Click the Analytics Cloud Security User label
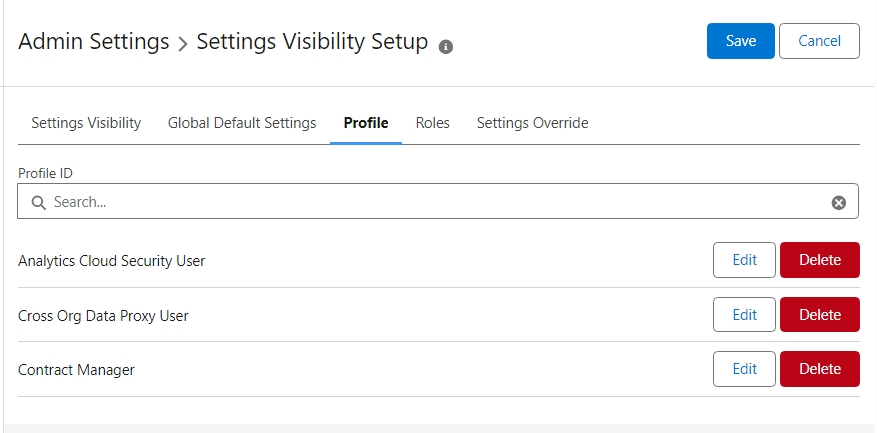This screenshot has width=877, height=433. (112, 261)
